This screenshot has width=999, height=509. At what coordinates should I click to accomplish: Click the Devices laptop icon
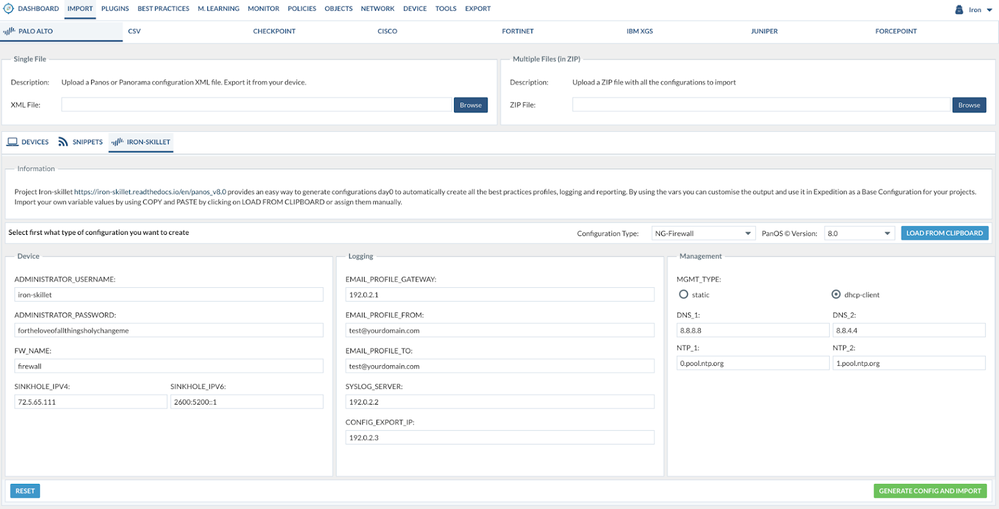point(12,142)
